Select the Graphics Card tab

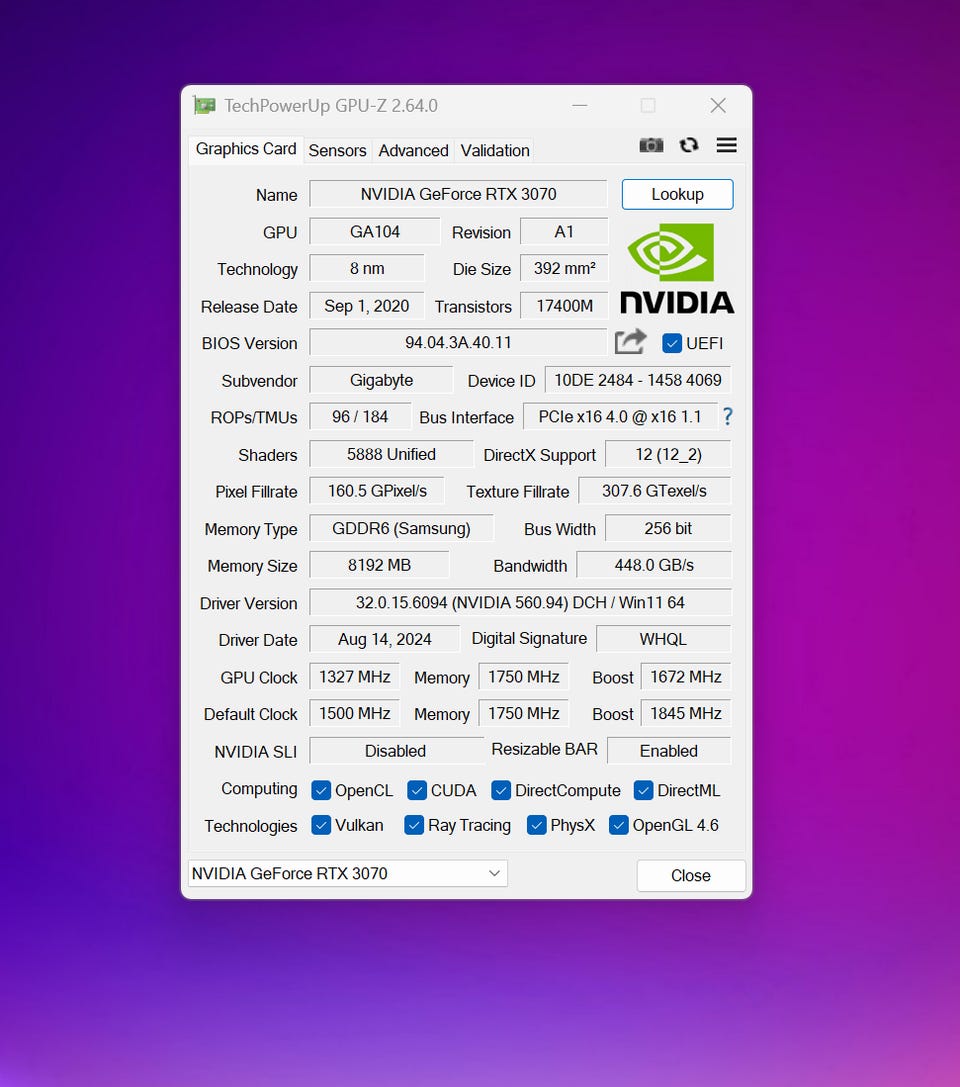pos(245,149)
